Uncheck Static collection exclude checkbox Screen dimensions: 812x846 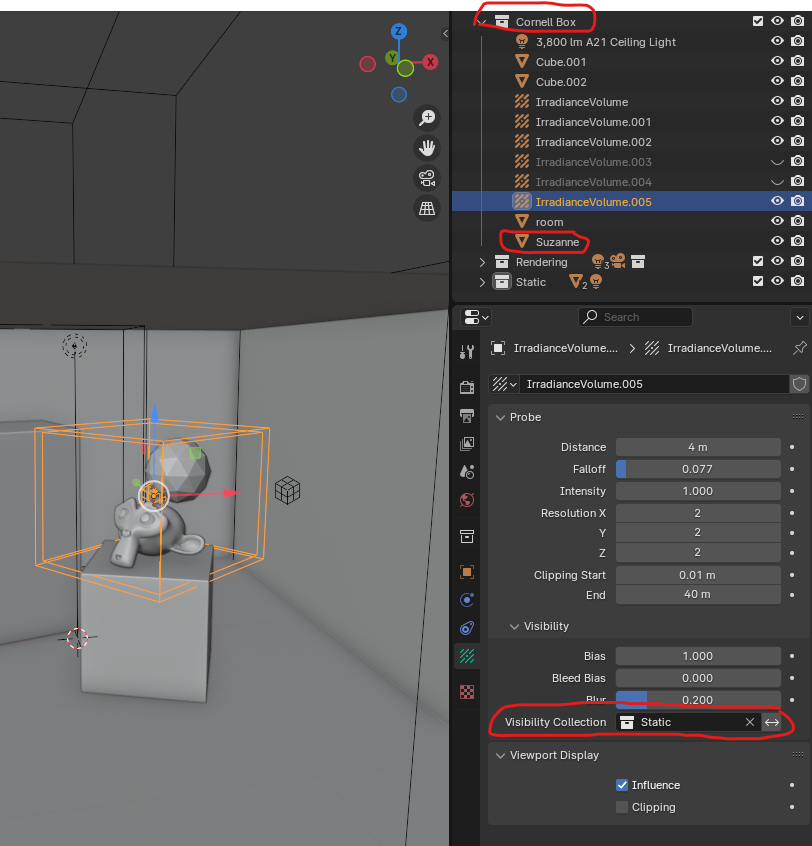(x=758, y=281)
